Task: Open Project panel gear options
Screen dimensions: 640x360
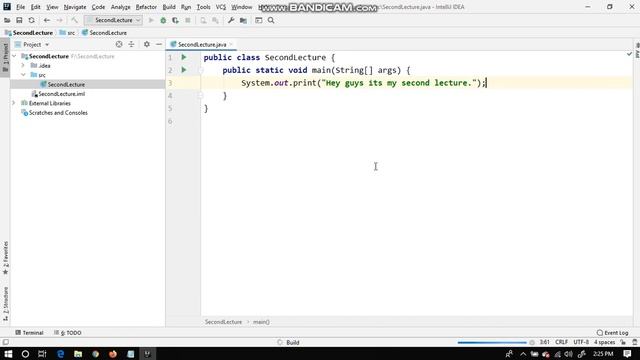Action: point(147,44)
